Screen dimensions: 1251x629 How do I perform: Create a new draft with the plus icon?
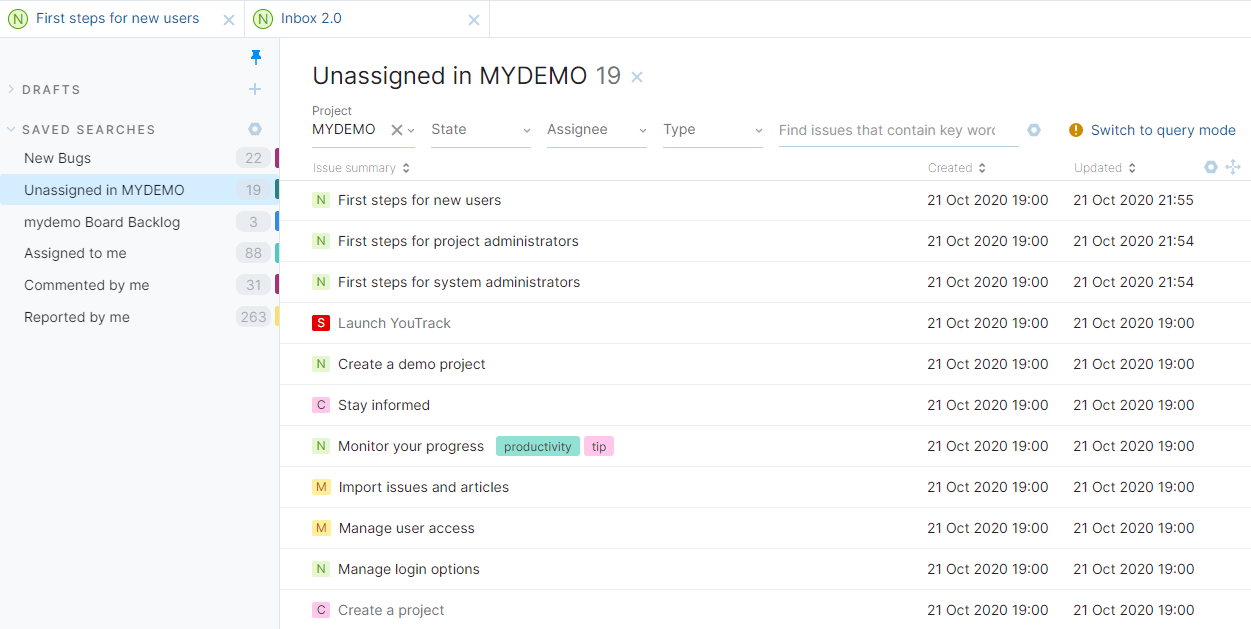coord(255,89)
